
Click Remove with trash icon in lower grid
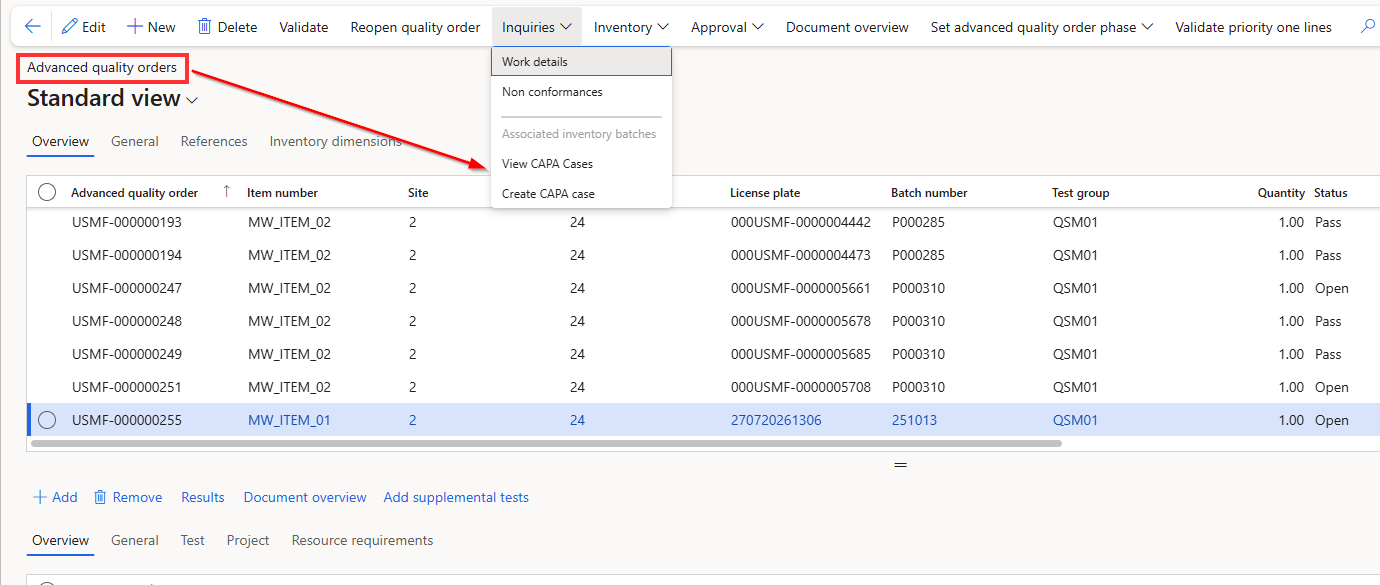pyautogui.click(x=128, y=497)
